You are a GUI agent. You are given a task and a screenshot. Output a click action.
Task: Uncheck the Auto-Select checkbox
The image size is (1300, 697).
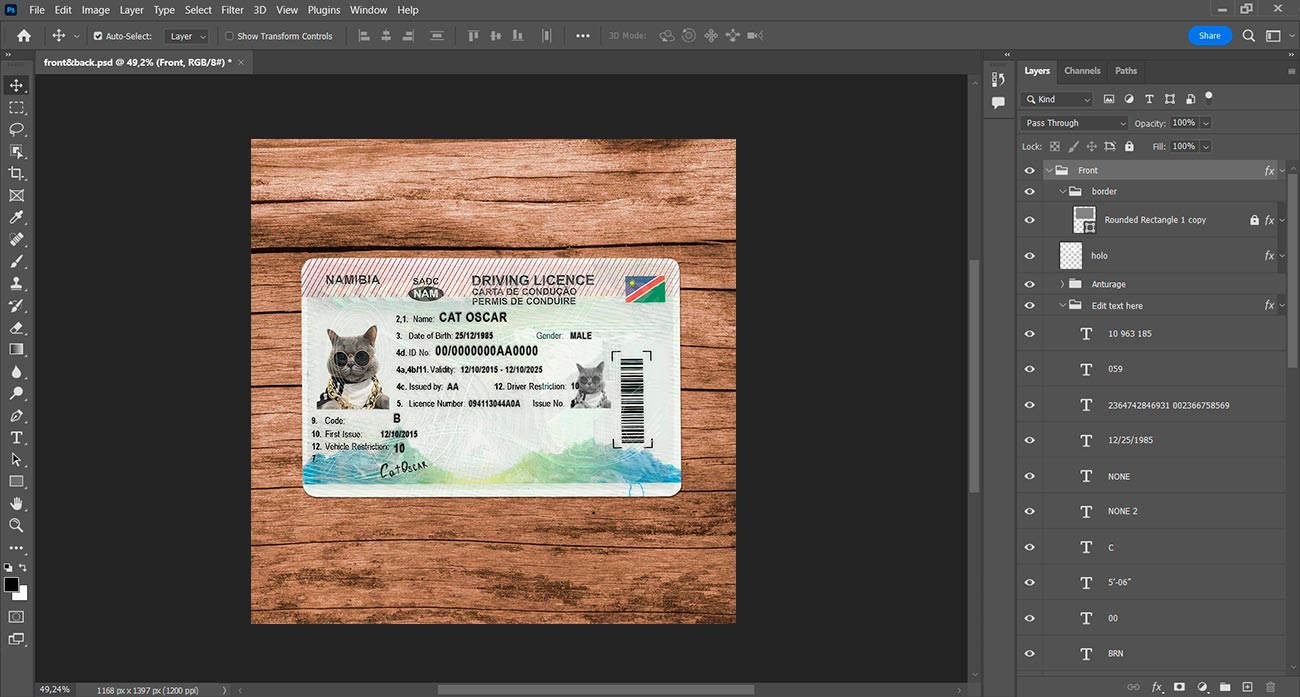click(x=98, y=36)
